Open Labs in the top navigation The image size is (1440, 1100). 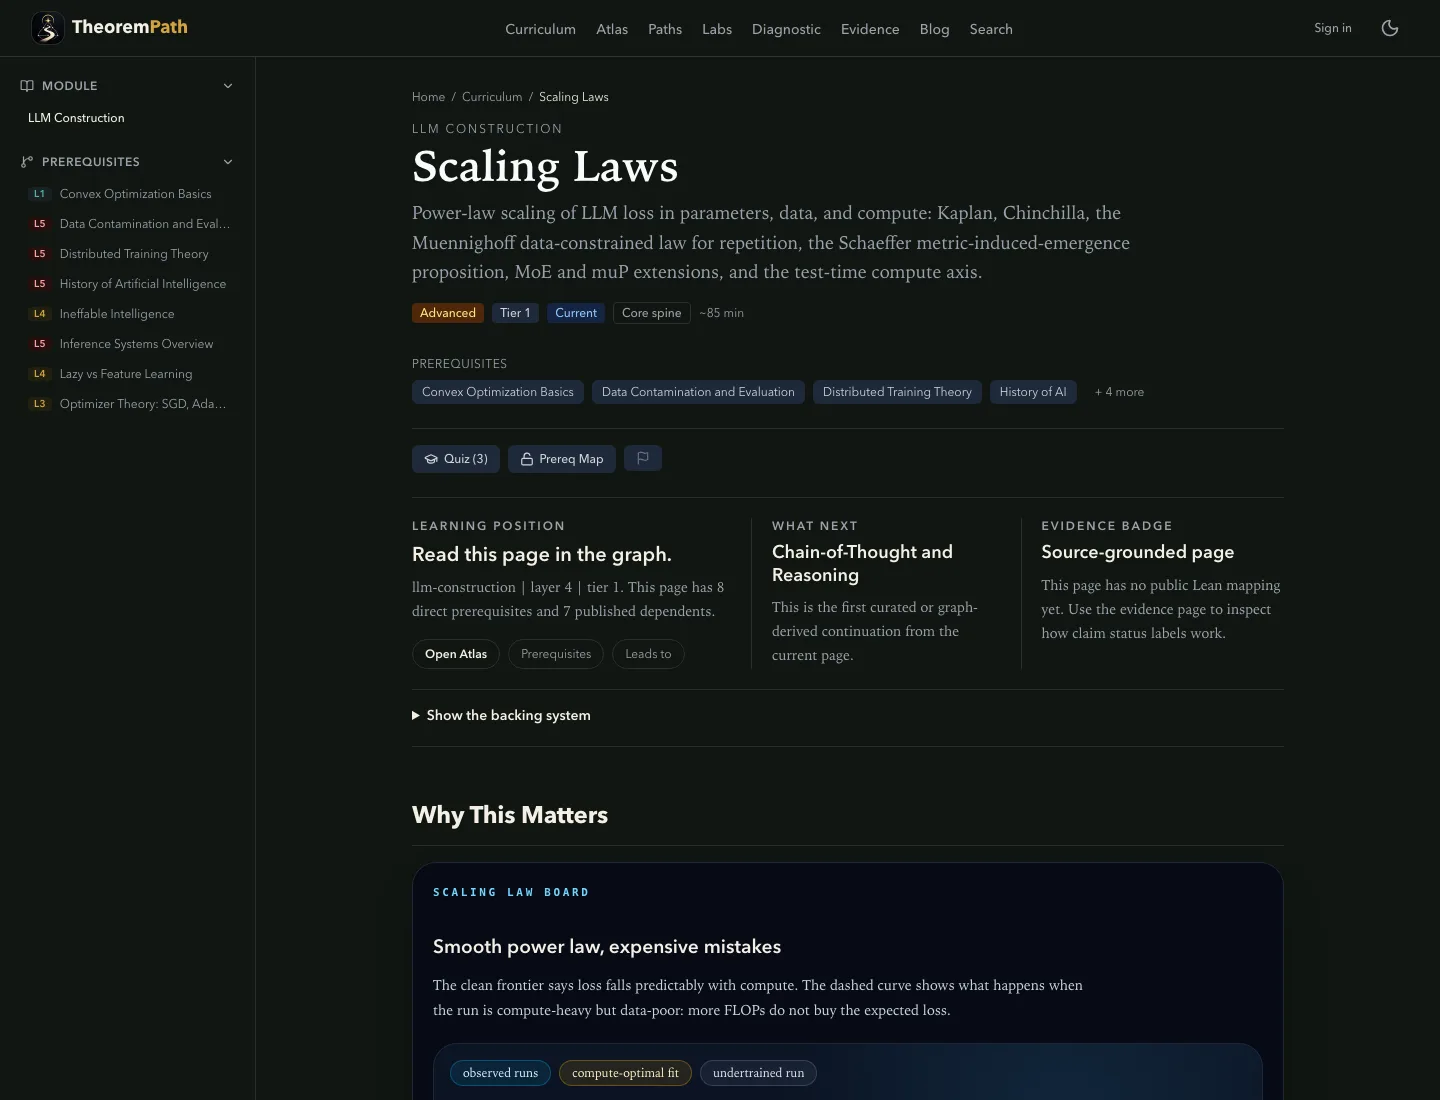pos(717,29)
